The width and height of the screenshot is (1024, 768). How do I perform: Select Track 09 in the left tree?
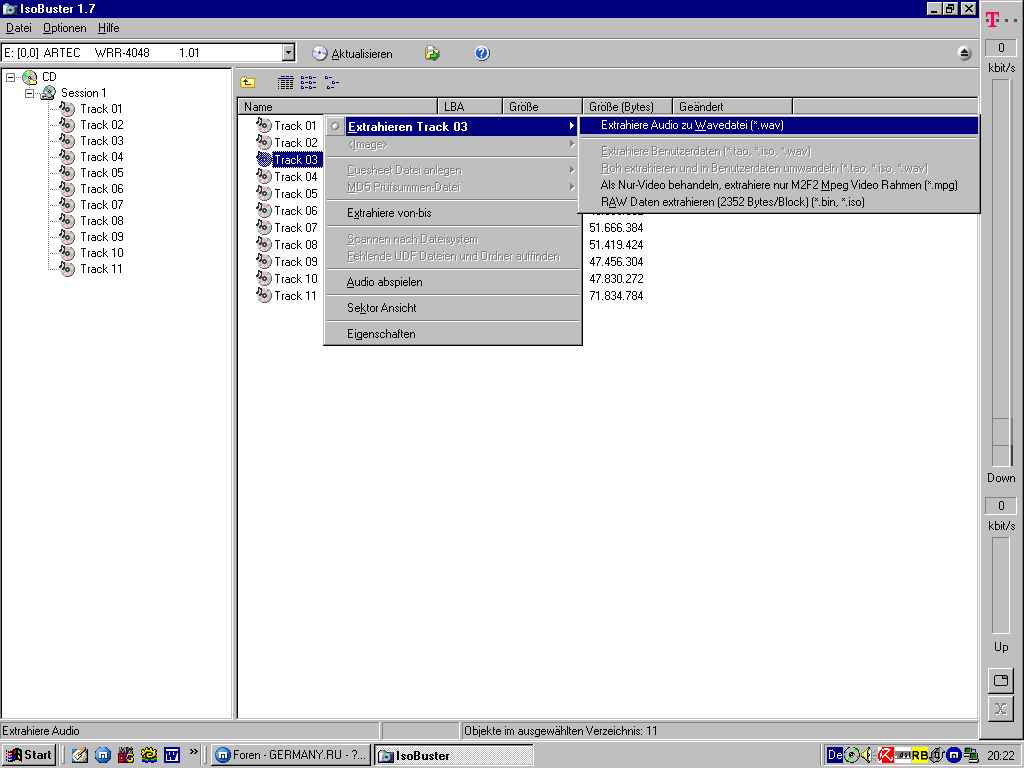pyautogui.click(x=102, y=237)
